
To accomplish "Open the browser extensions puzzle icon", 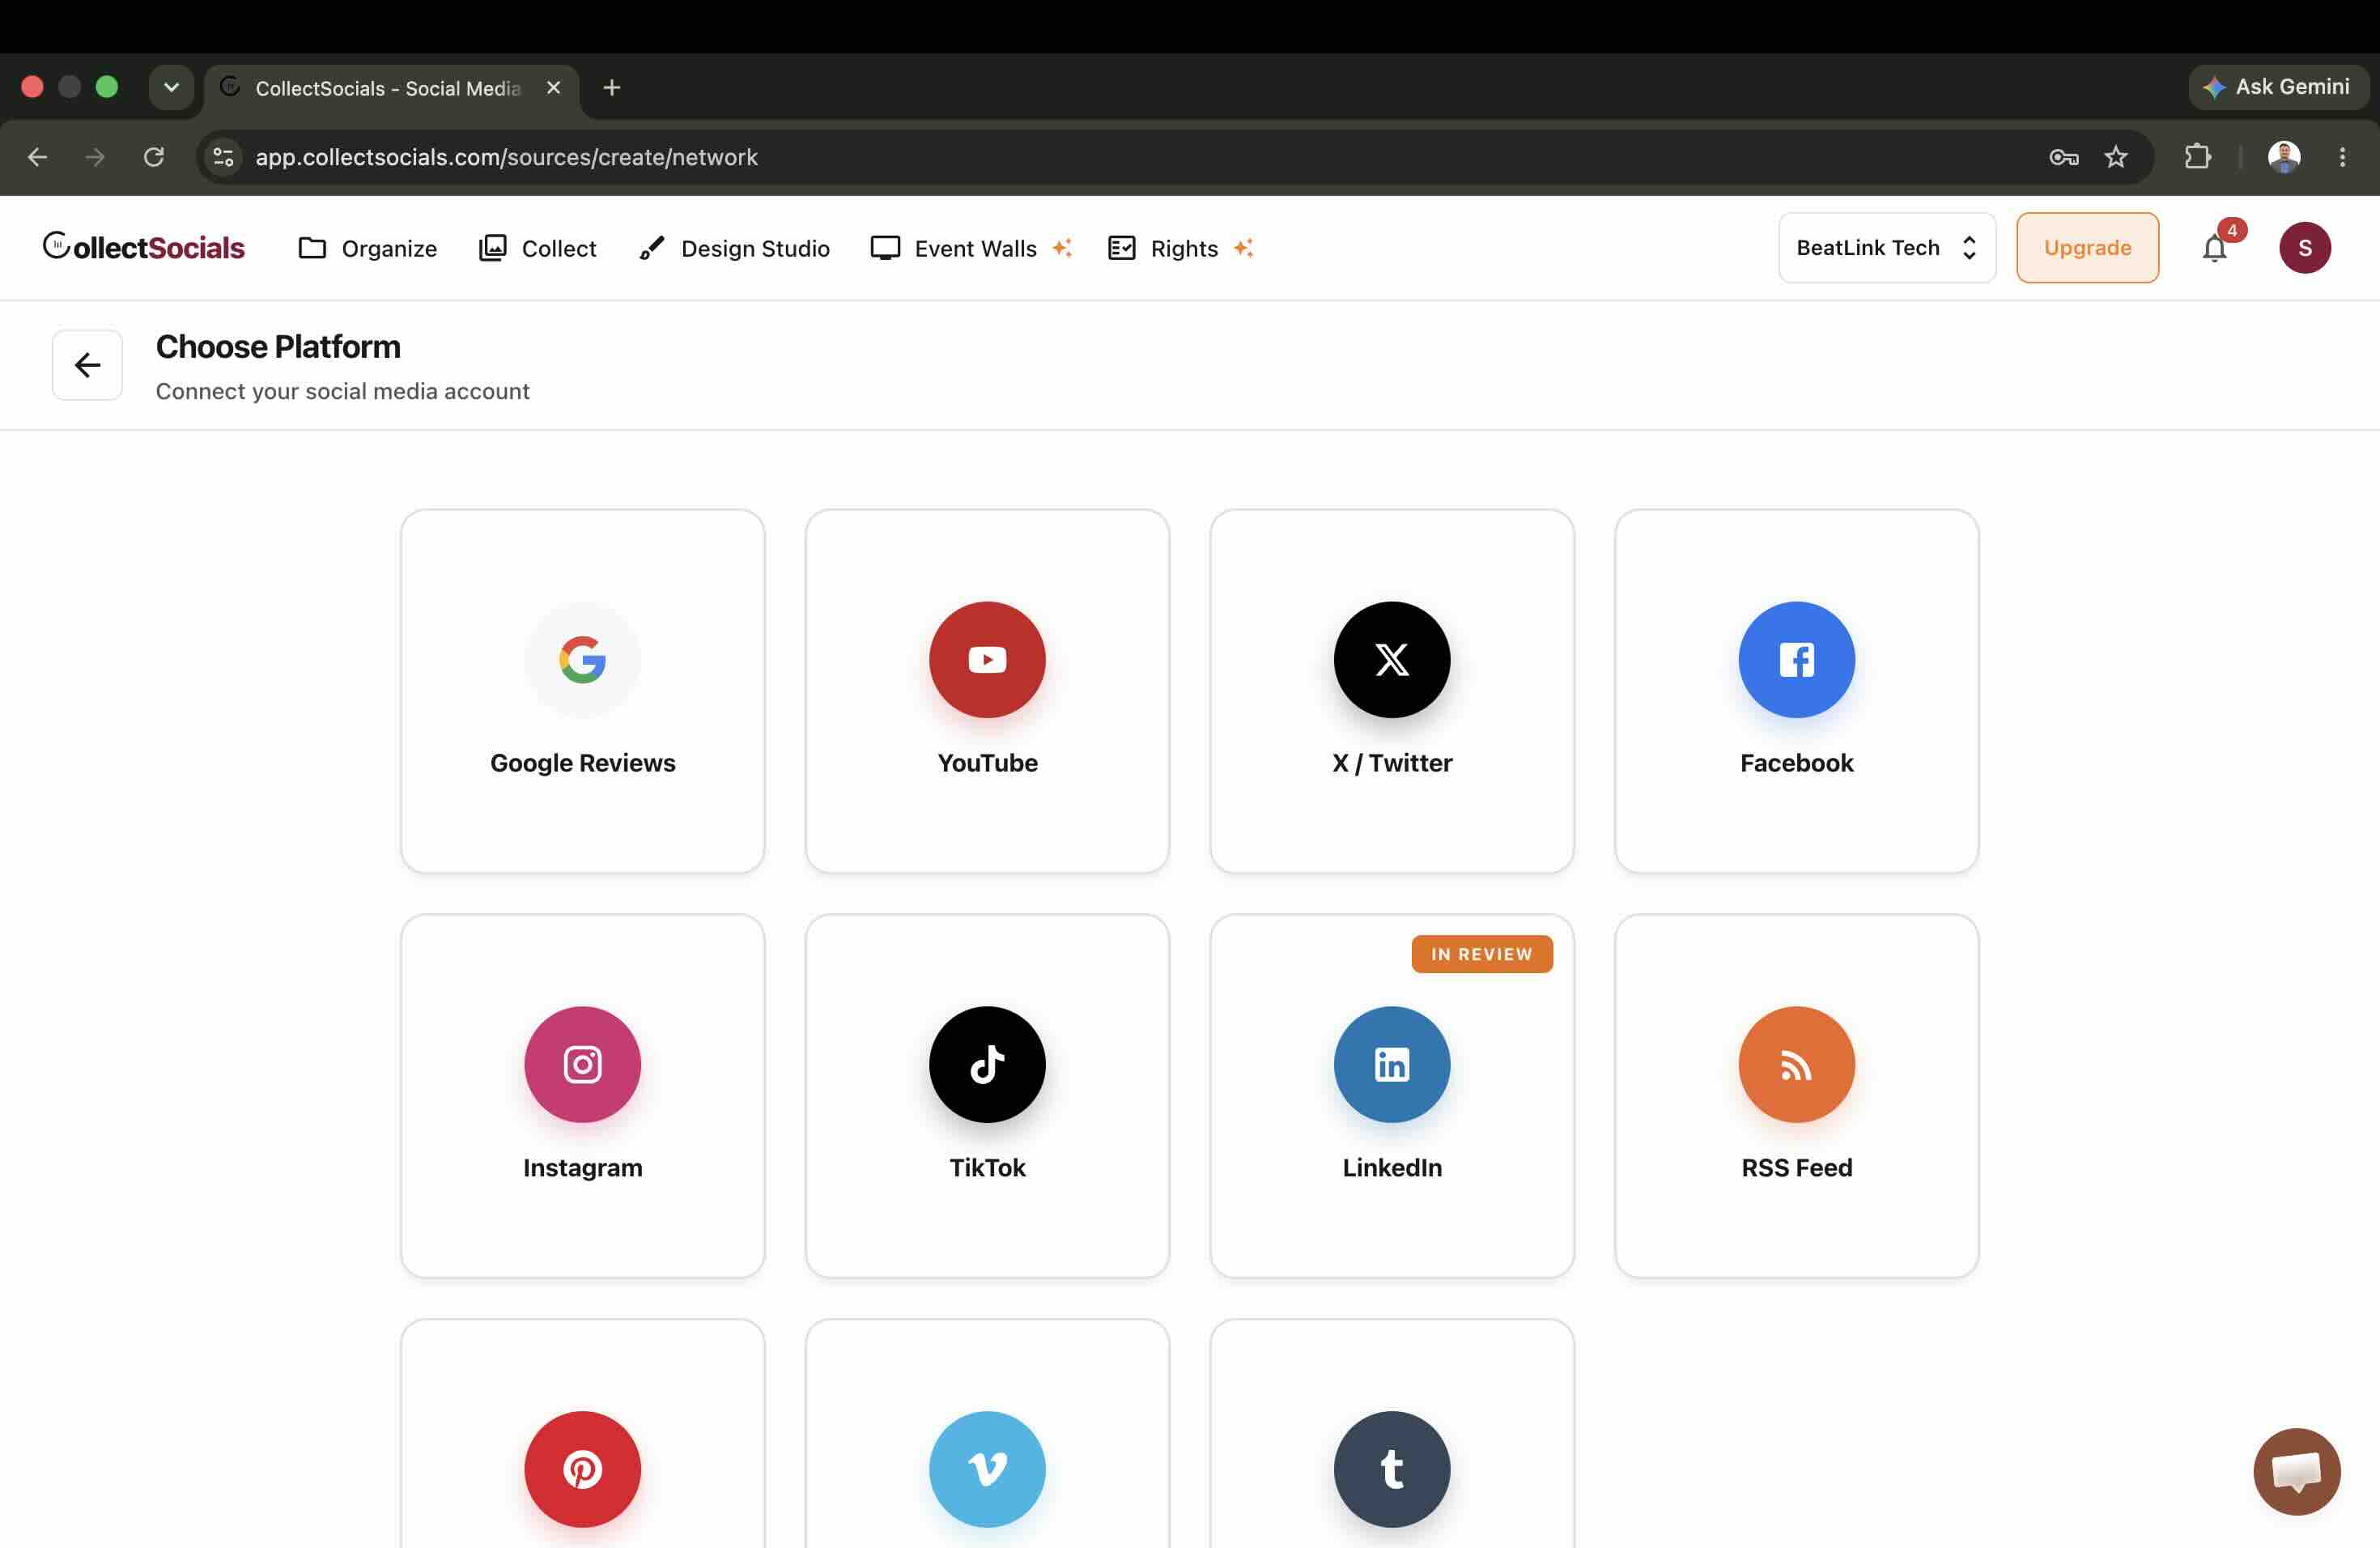I will (x=2196, y=157).
